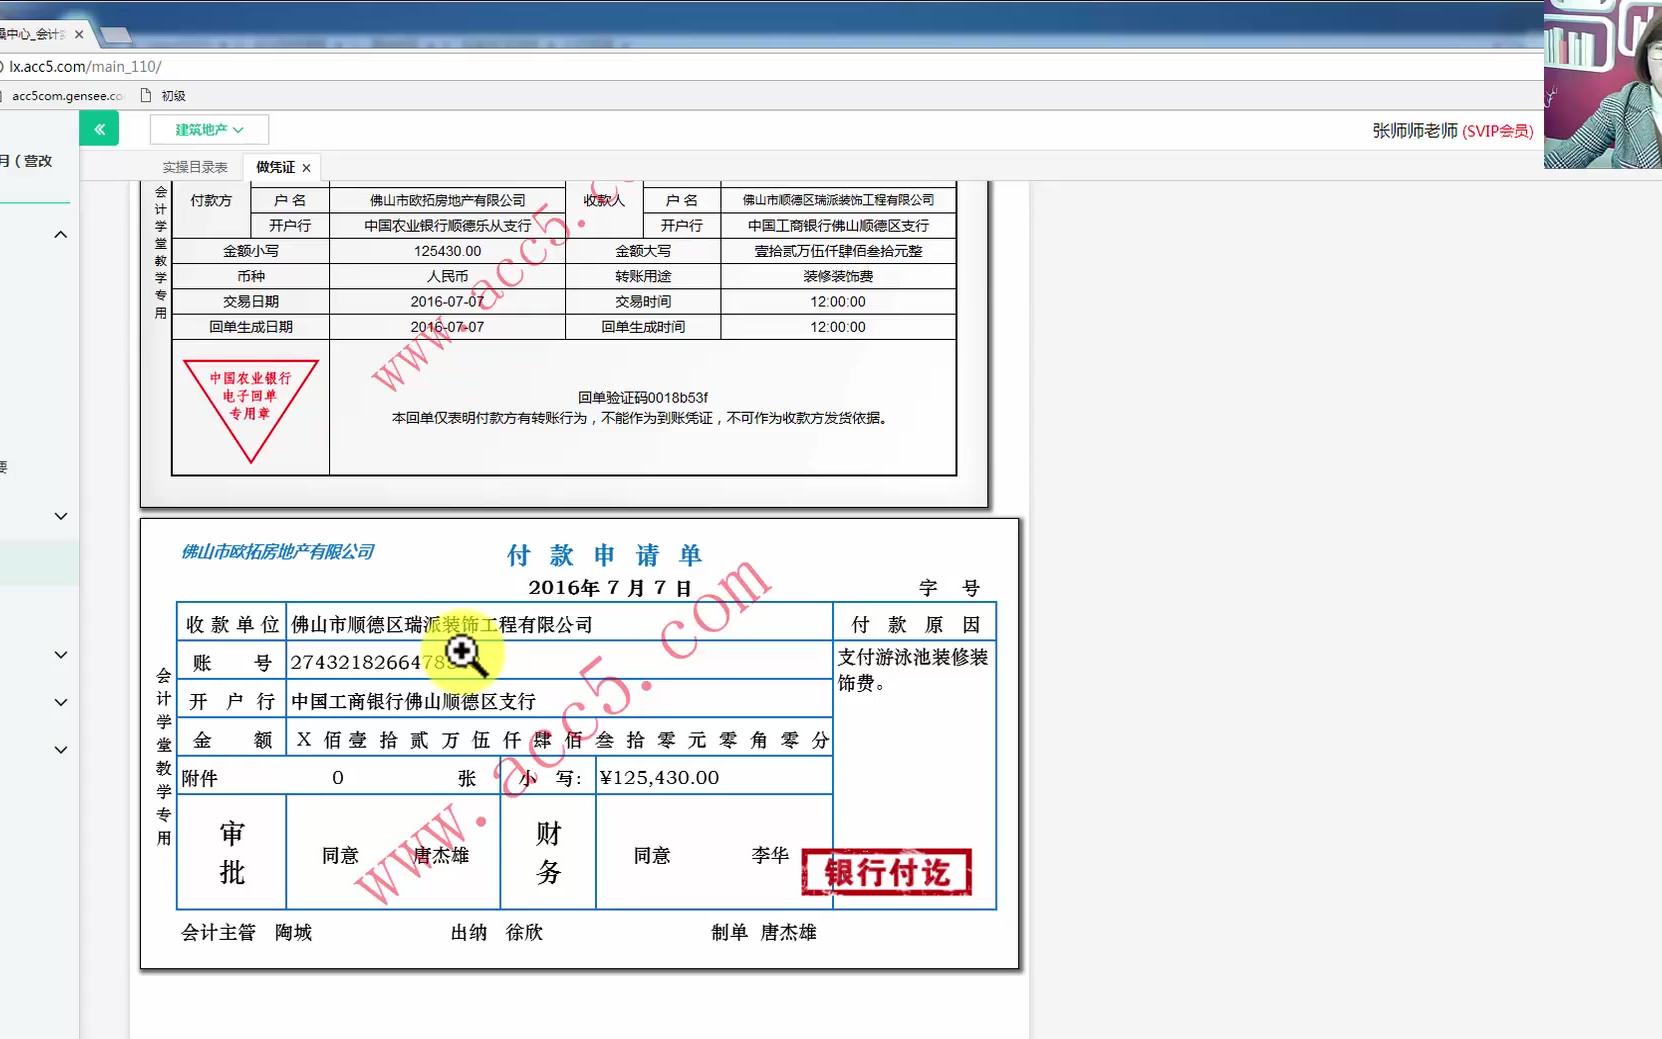This screenshot has width=1662, height=1039.
Task: Click the 人民币 currency cell
Action: [x=447, y=276]
